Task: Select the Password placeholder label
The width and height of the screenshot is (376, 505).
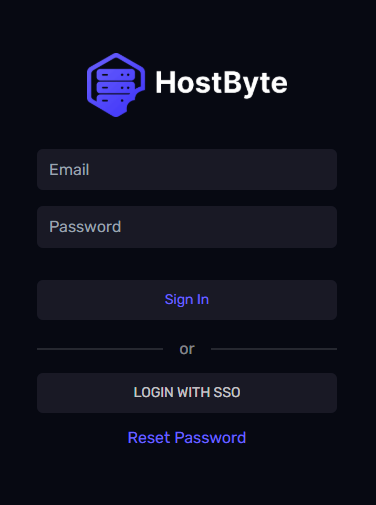Action: 85,227
